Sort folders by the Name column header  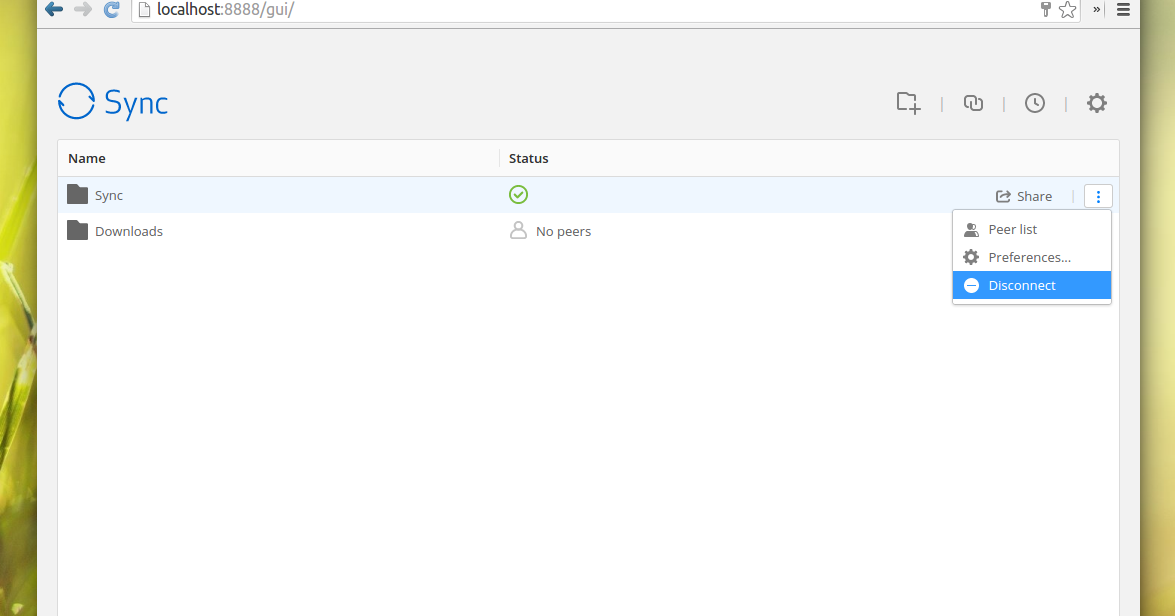pyautogui.click(x=86, y=158)
